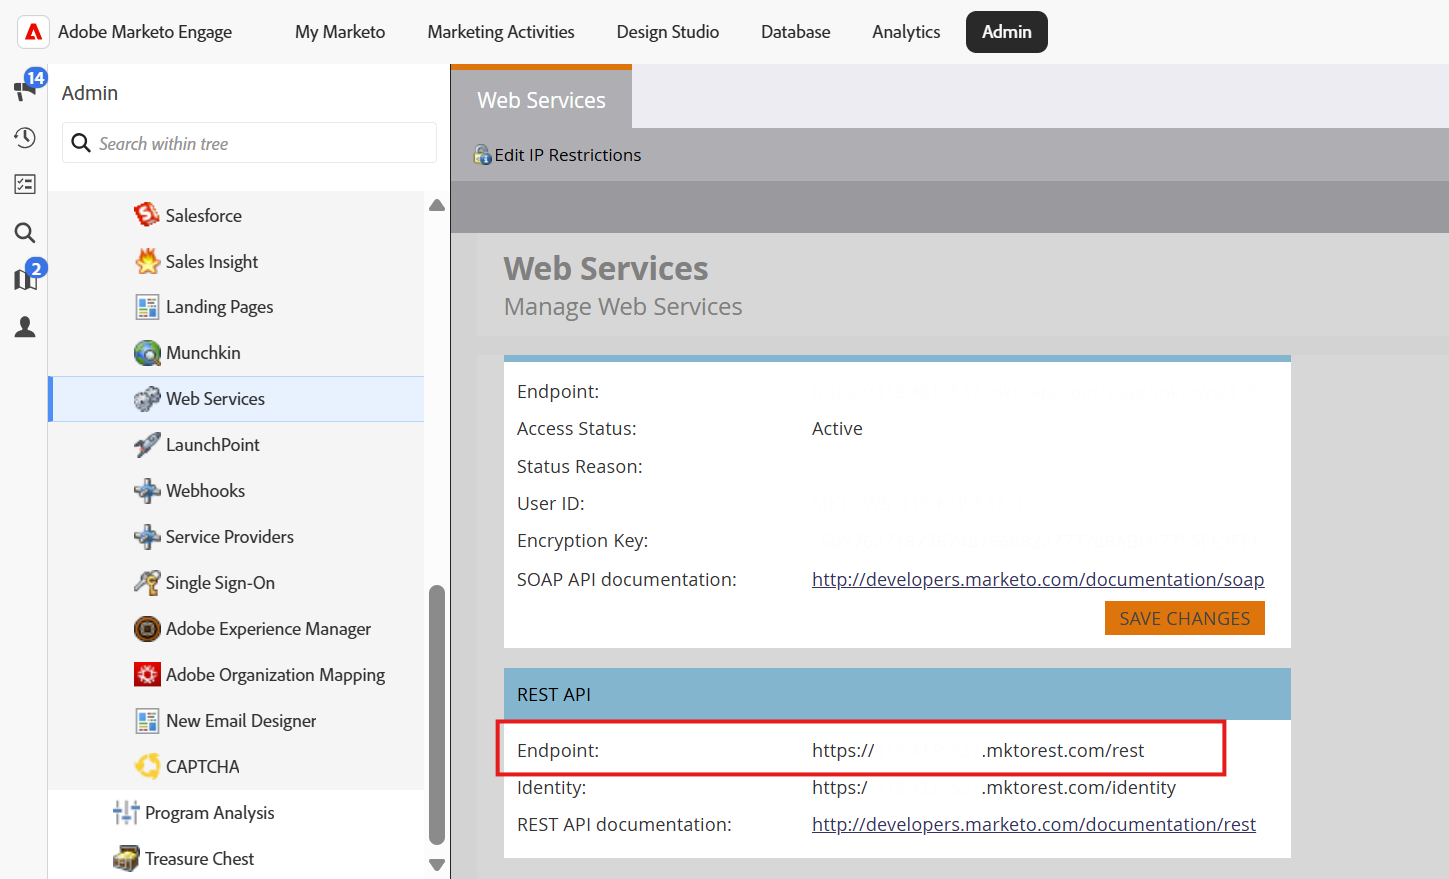Click the Encryption Key label
The width and height of the screenshot is (1449, 879).
click(582, 541)
